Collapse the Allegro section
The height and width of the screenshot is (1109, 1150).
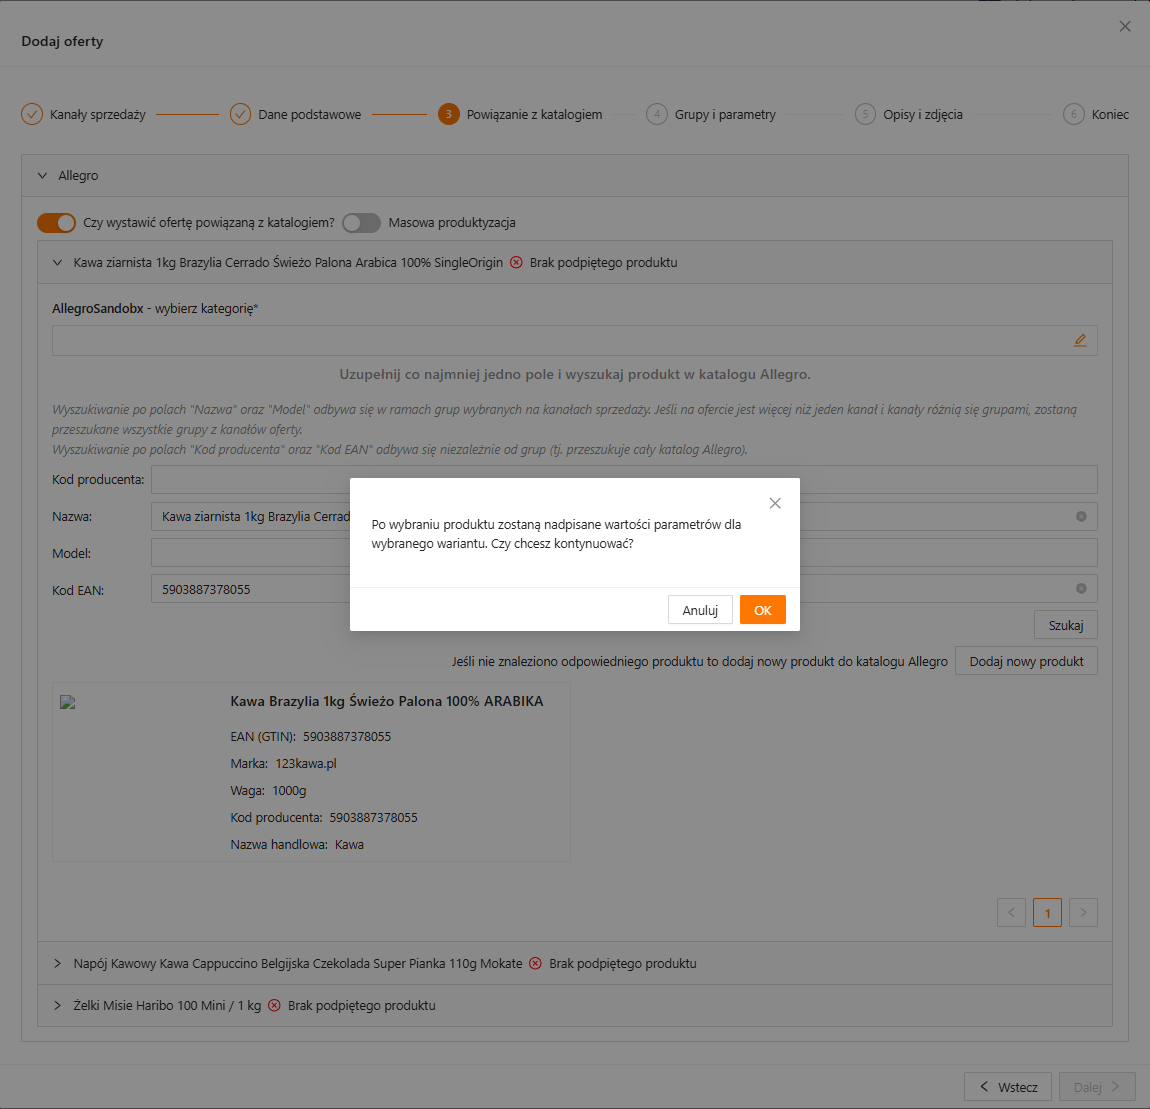click(43, 175)
